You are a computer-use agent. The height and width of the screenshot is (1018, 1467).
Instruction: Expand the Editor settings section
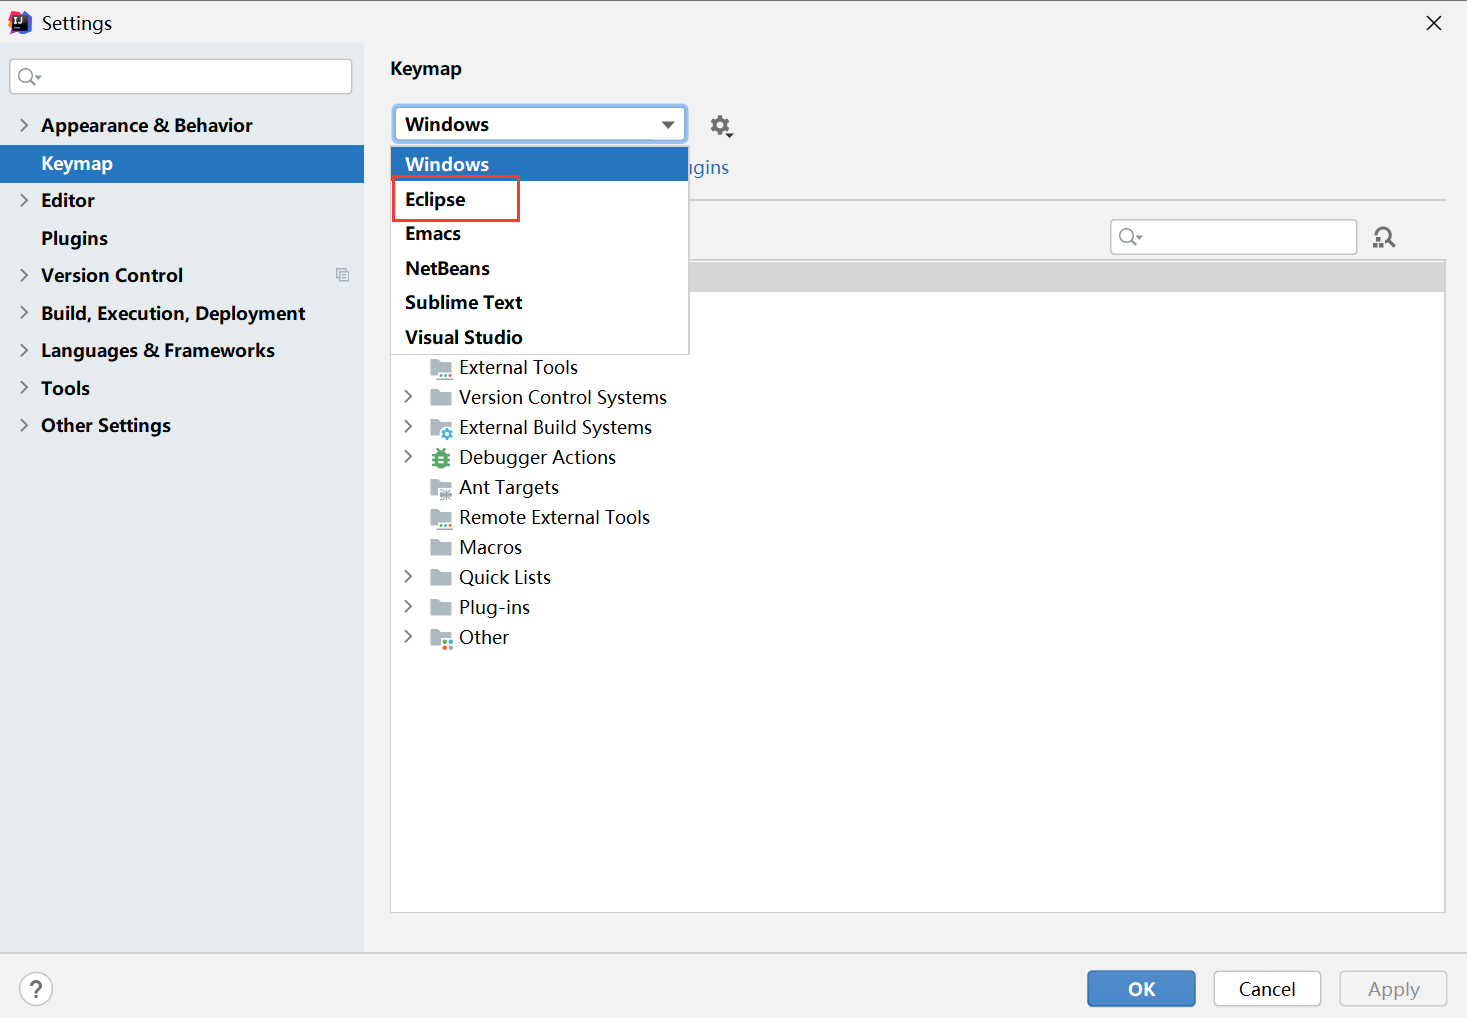coord(24,200)
